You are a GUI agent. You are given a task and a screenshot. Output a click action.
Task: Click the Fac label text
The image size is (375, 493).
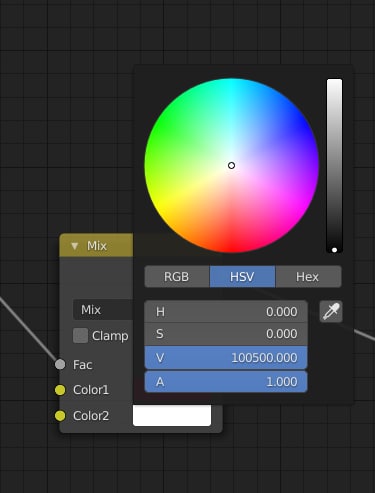coord(82,365)
